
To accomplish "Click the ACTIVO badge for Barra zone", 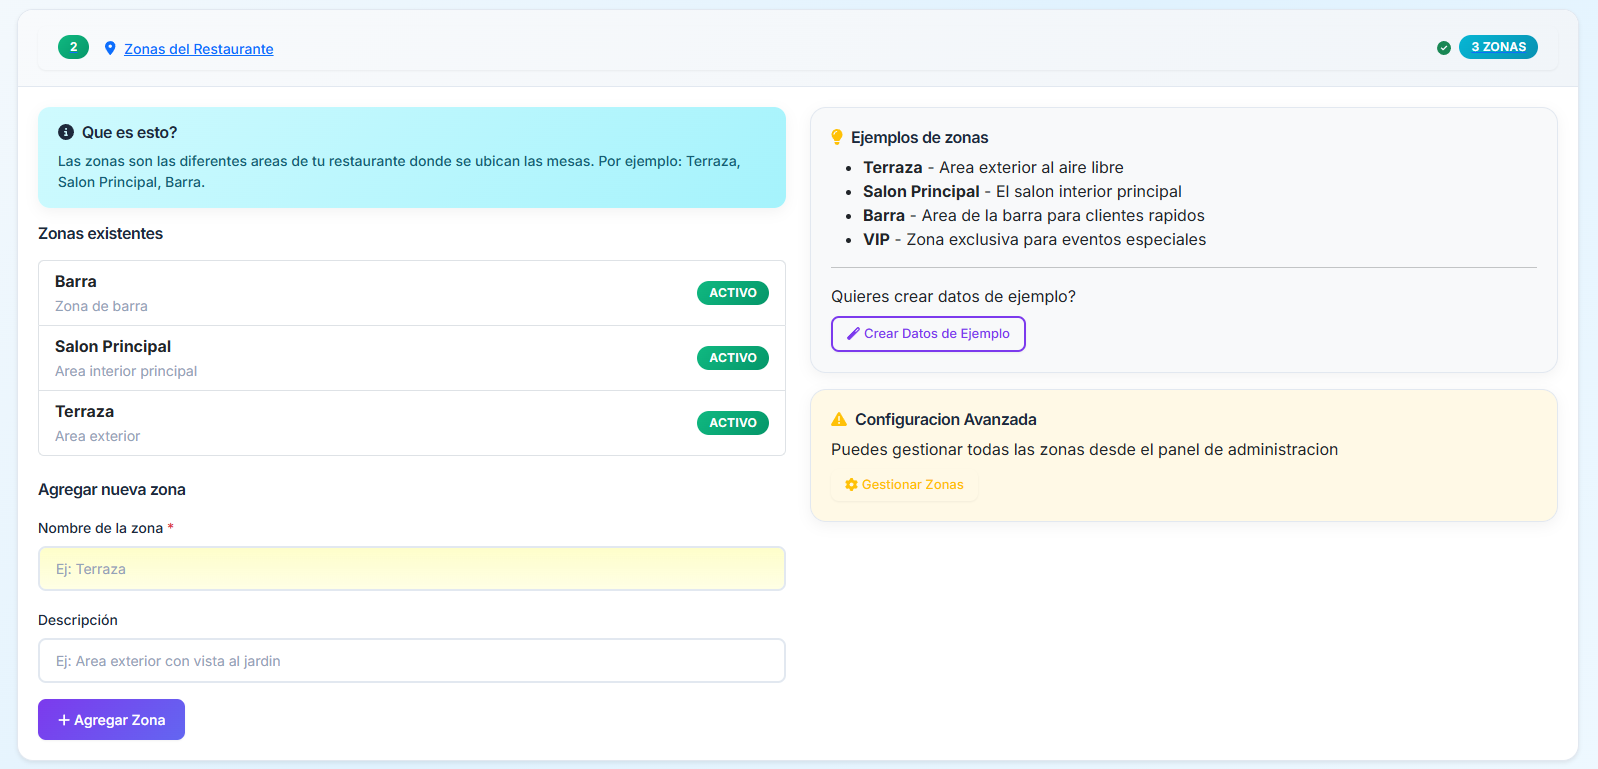I will (x=732, y=293).
